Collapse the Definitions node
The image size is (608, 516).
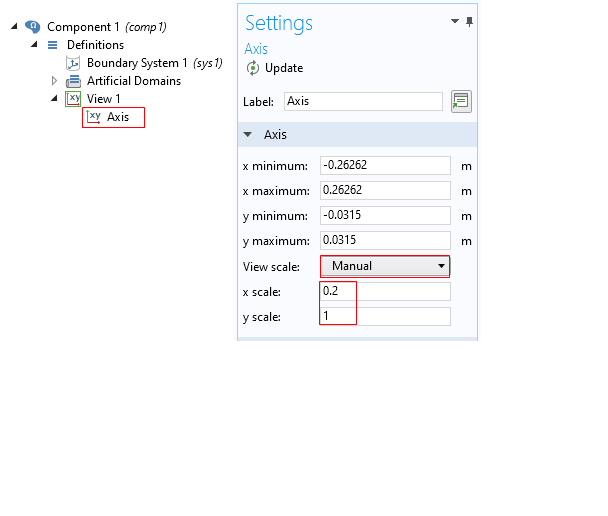[x=34, y=44]
